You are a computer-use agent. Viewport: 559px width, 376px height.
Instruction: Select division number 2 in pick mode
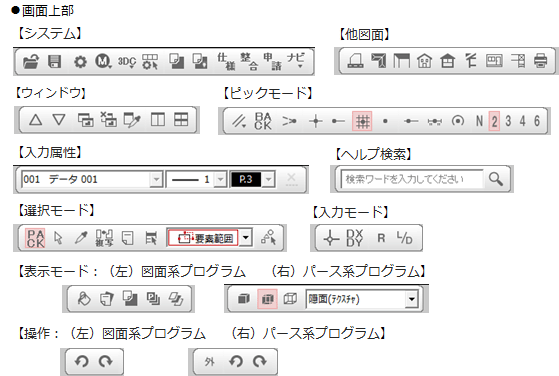(x=494, y=121)
